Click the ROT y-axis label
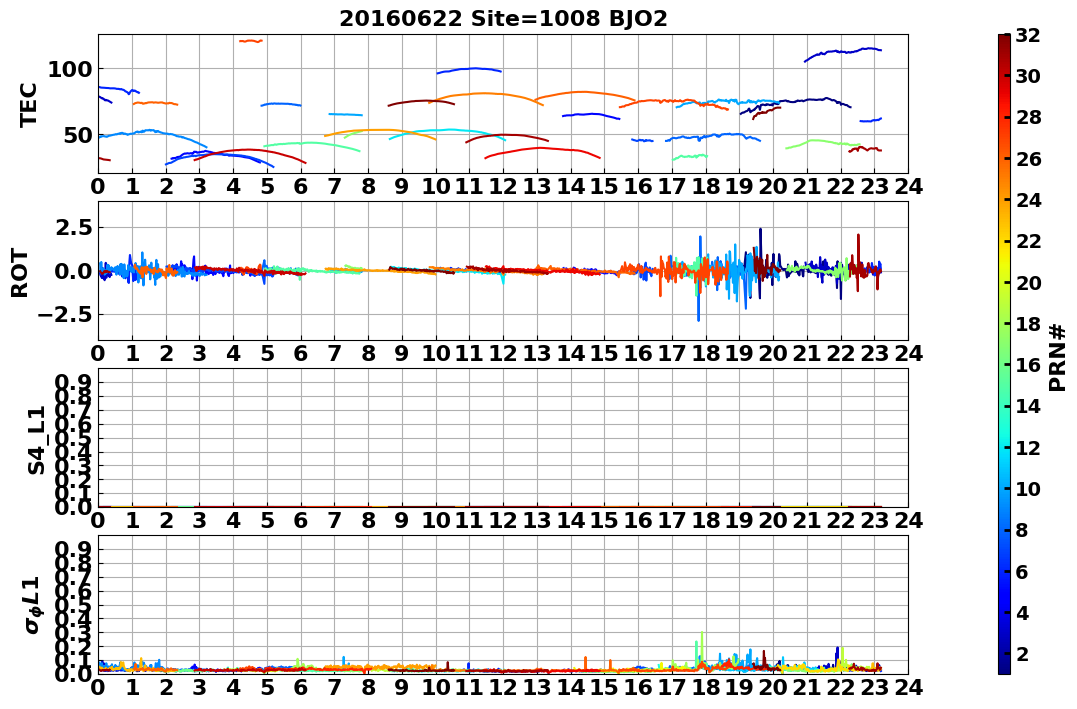The width and height of the screenshot is (1077, 709). [x=21, y=273]
